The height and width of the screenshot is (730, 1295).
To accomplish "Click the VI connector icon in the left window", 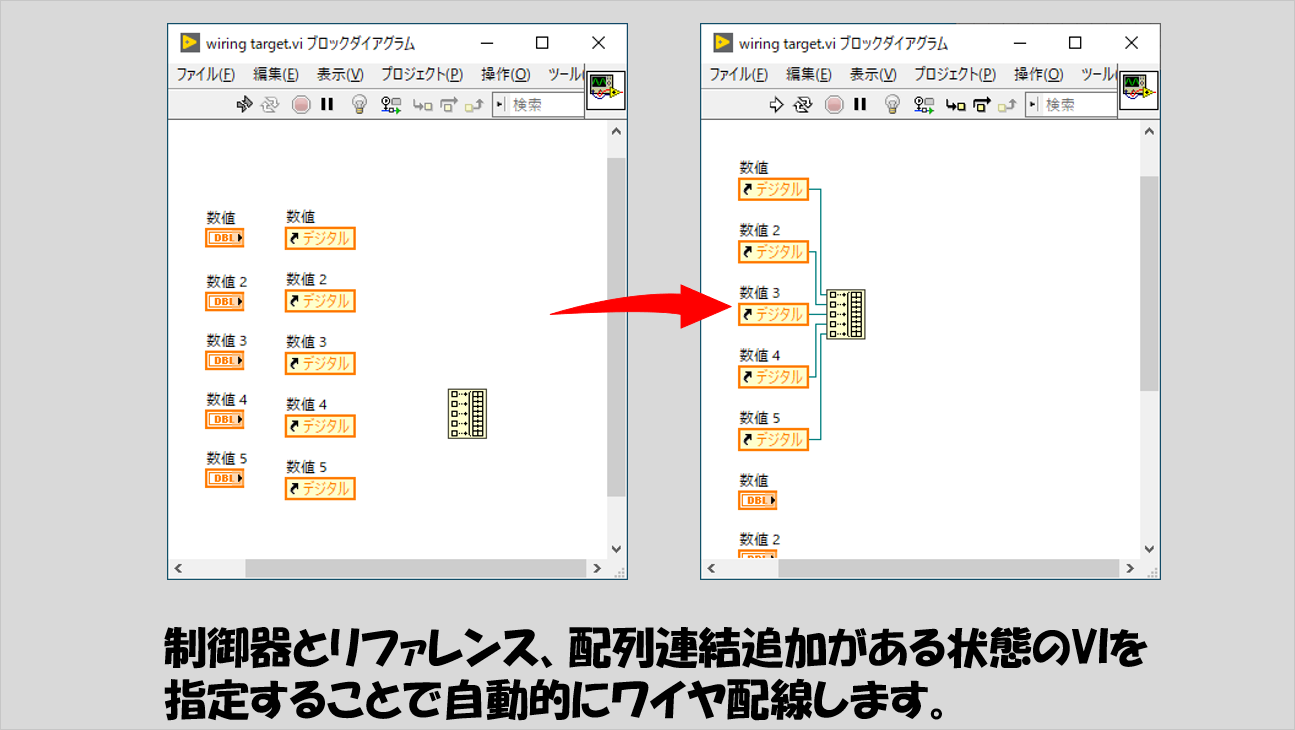I will pyautogui.click(x=606, y=92).
